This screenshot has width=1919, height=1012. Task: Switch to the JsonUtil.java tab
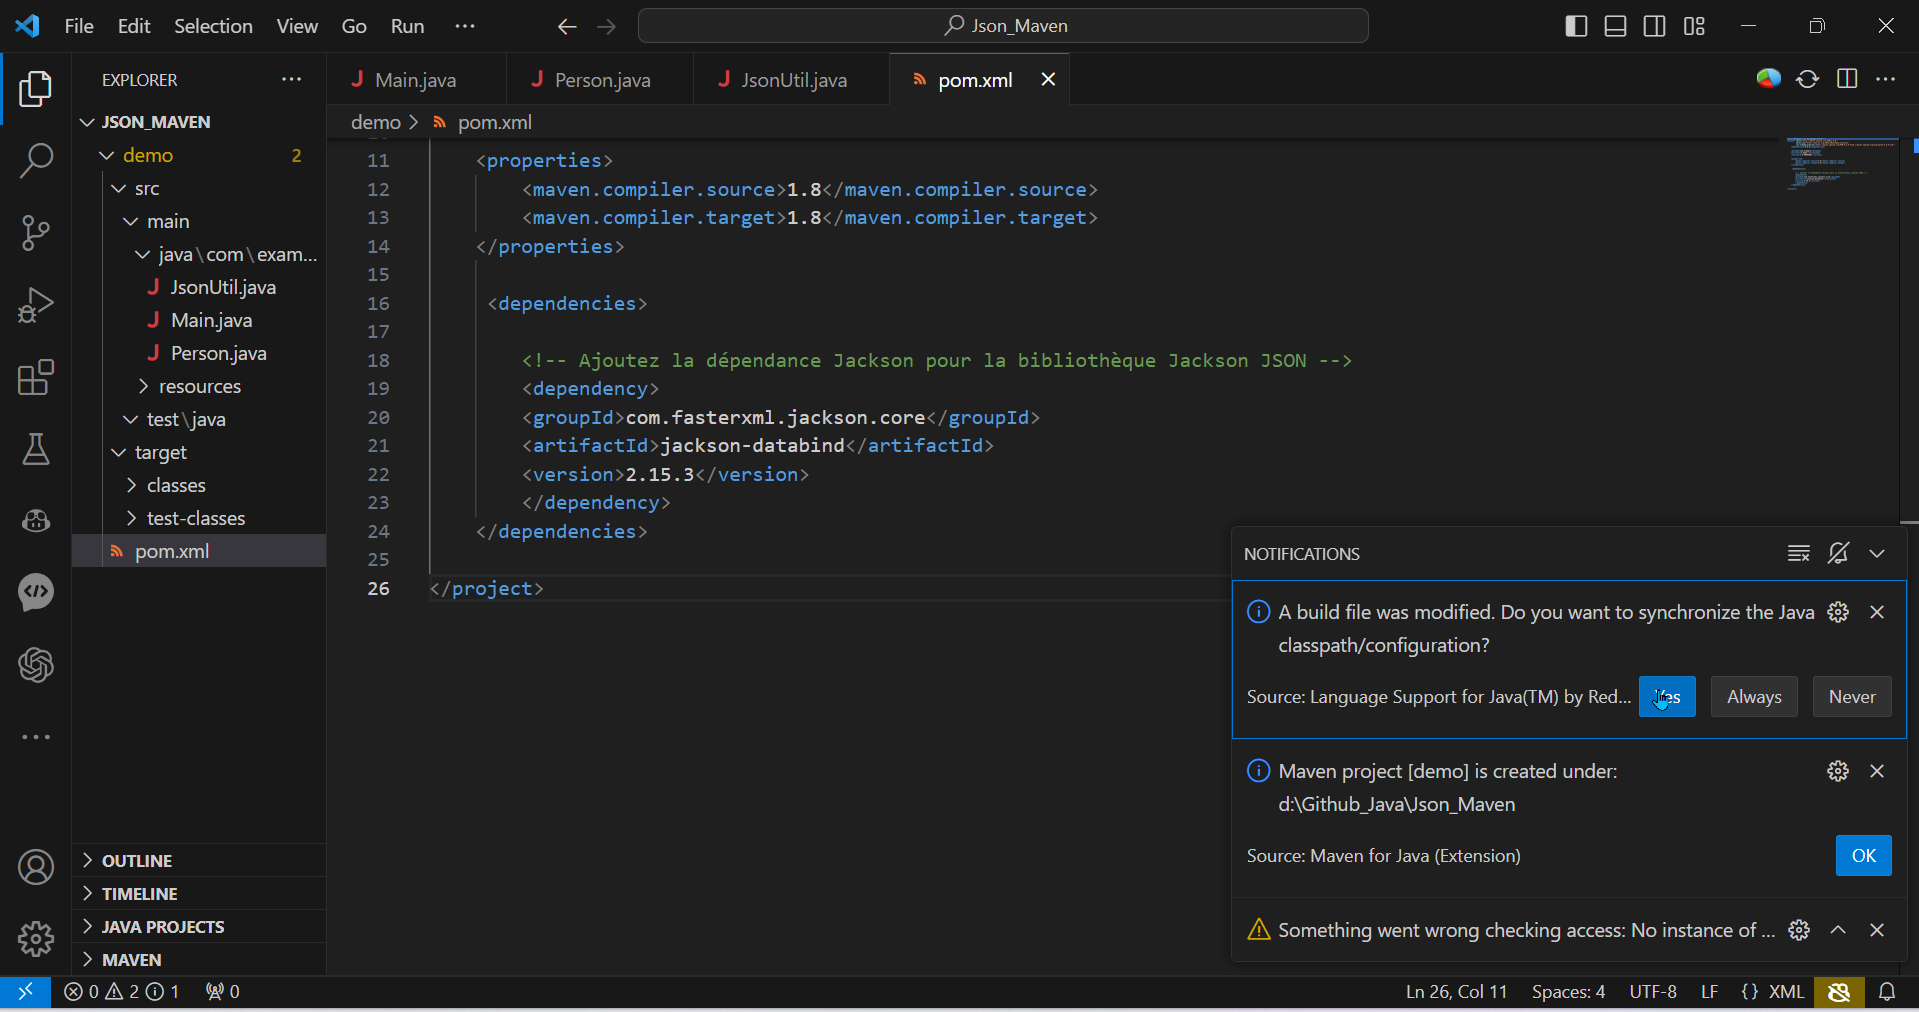(x=793, y=80)
